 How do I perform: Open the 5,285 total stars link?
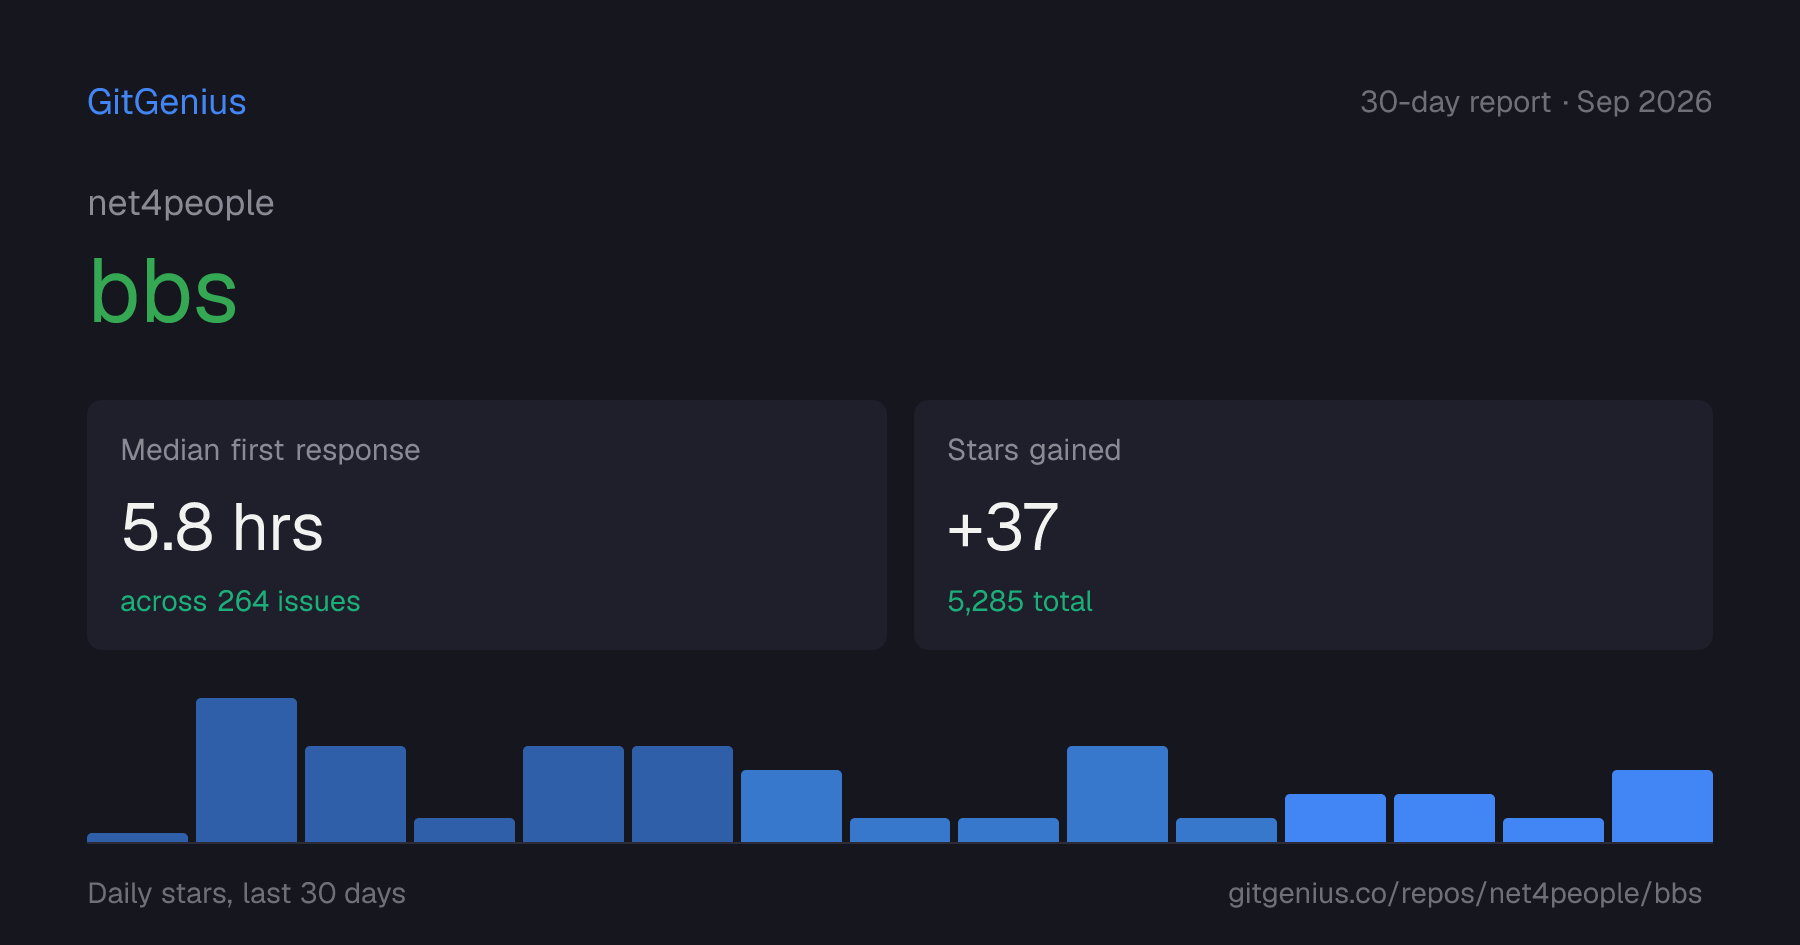pyautogui.click(x=1020, y=601)
